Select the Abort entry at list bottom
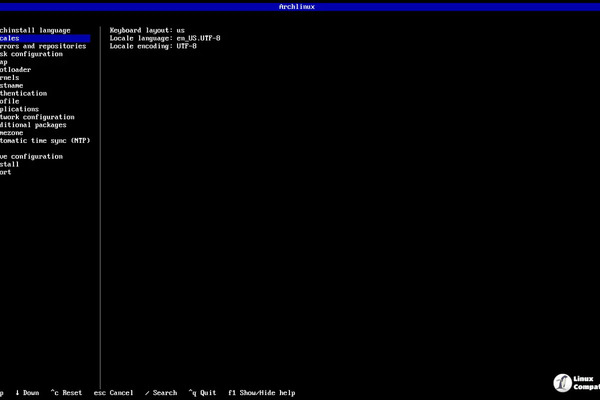The image size is (600, 400). (6, 172)
